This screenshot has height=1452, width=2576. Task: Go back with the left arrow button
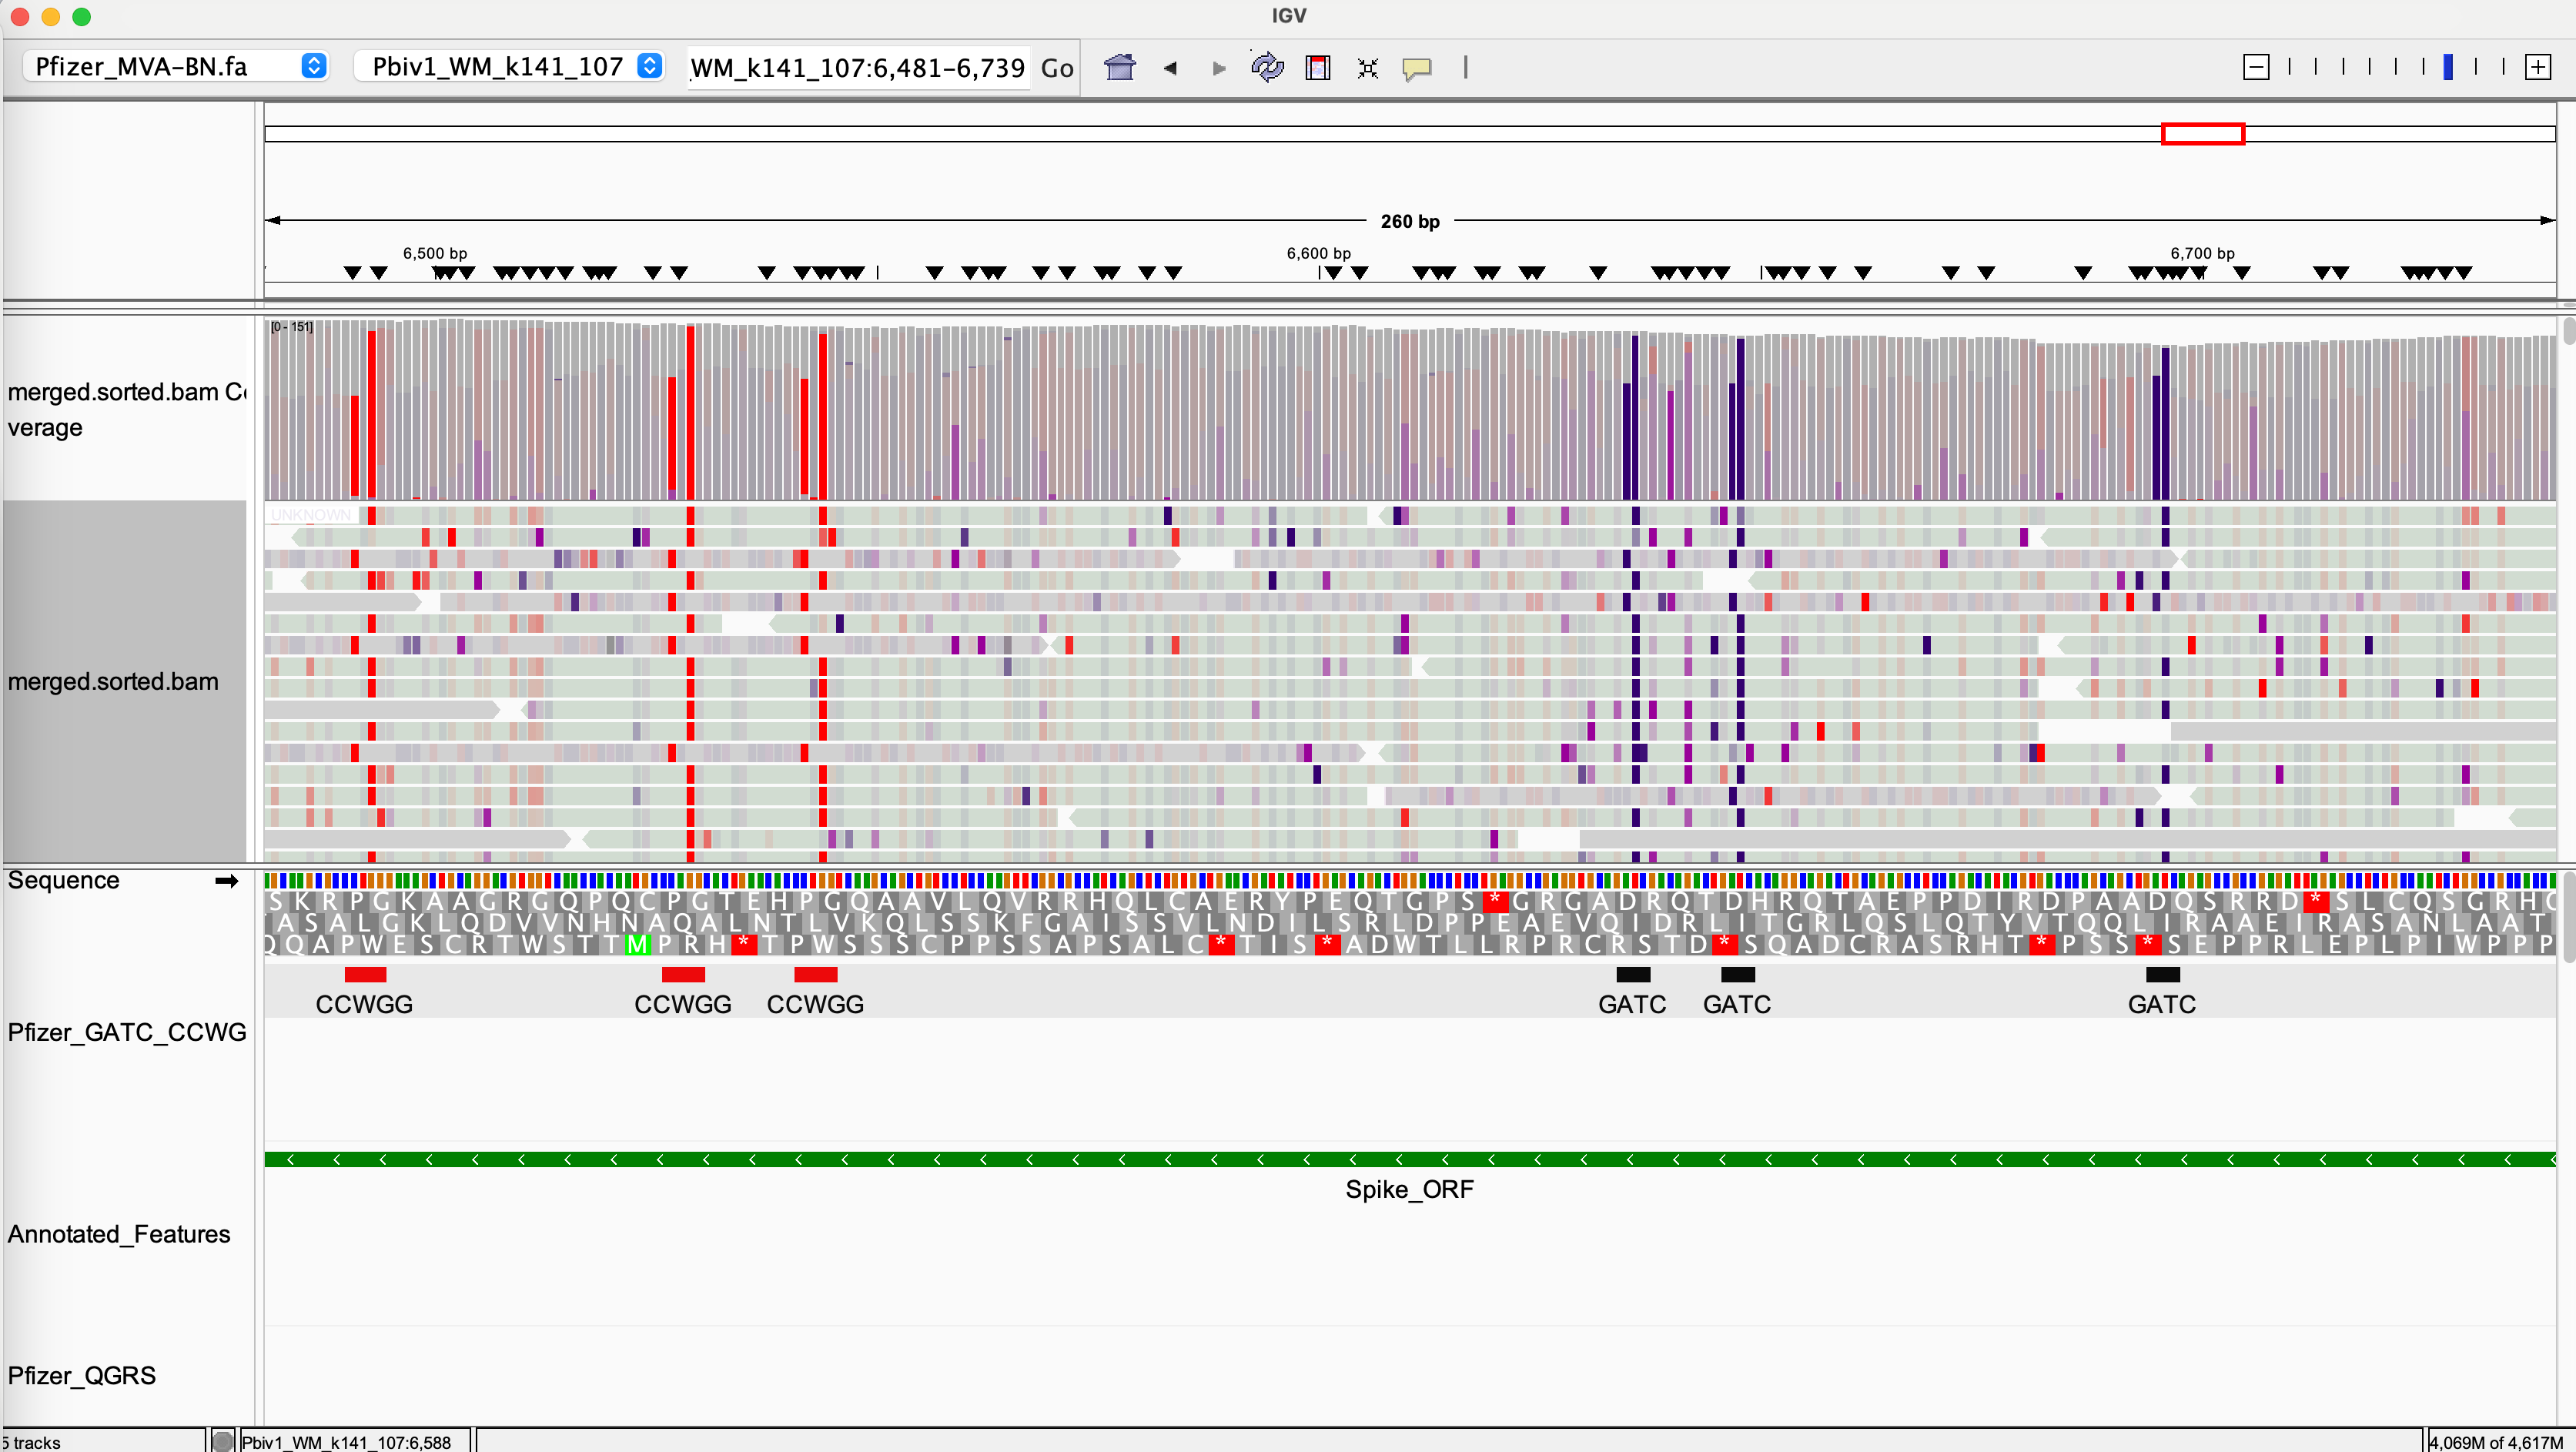point(1169,68)
